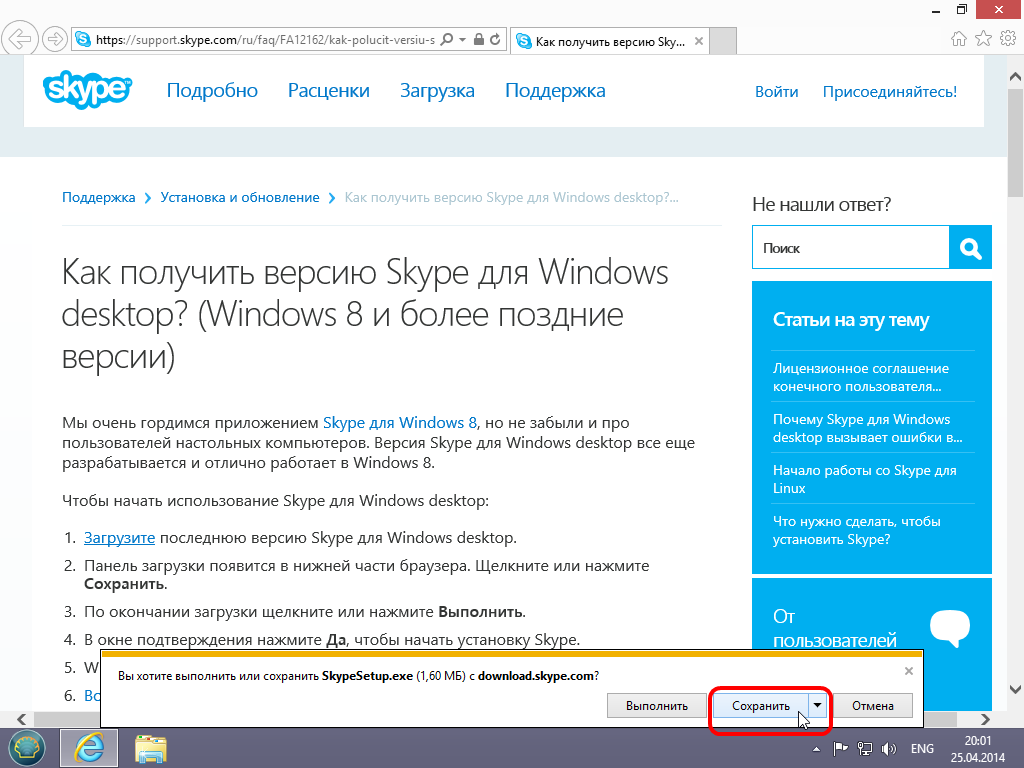Click the blue search magnifier button
Image resolution: width=1024 pixels, height=768 pixels.
[x=970, y=248]
